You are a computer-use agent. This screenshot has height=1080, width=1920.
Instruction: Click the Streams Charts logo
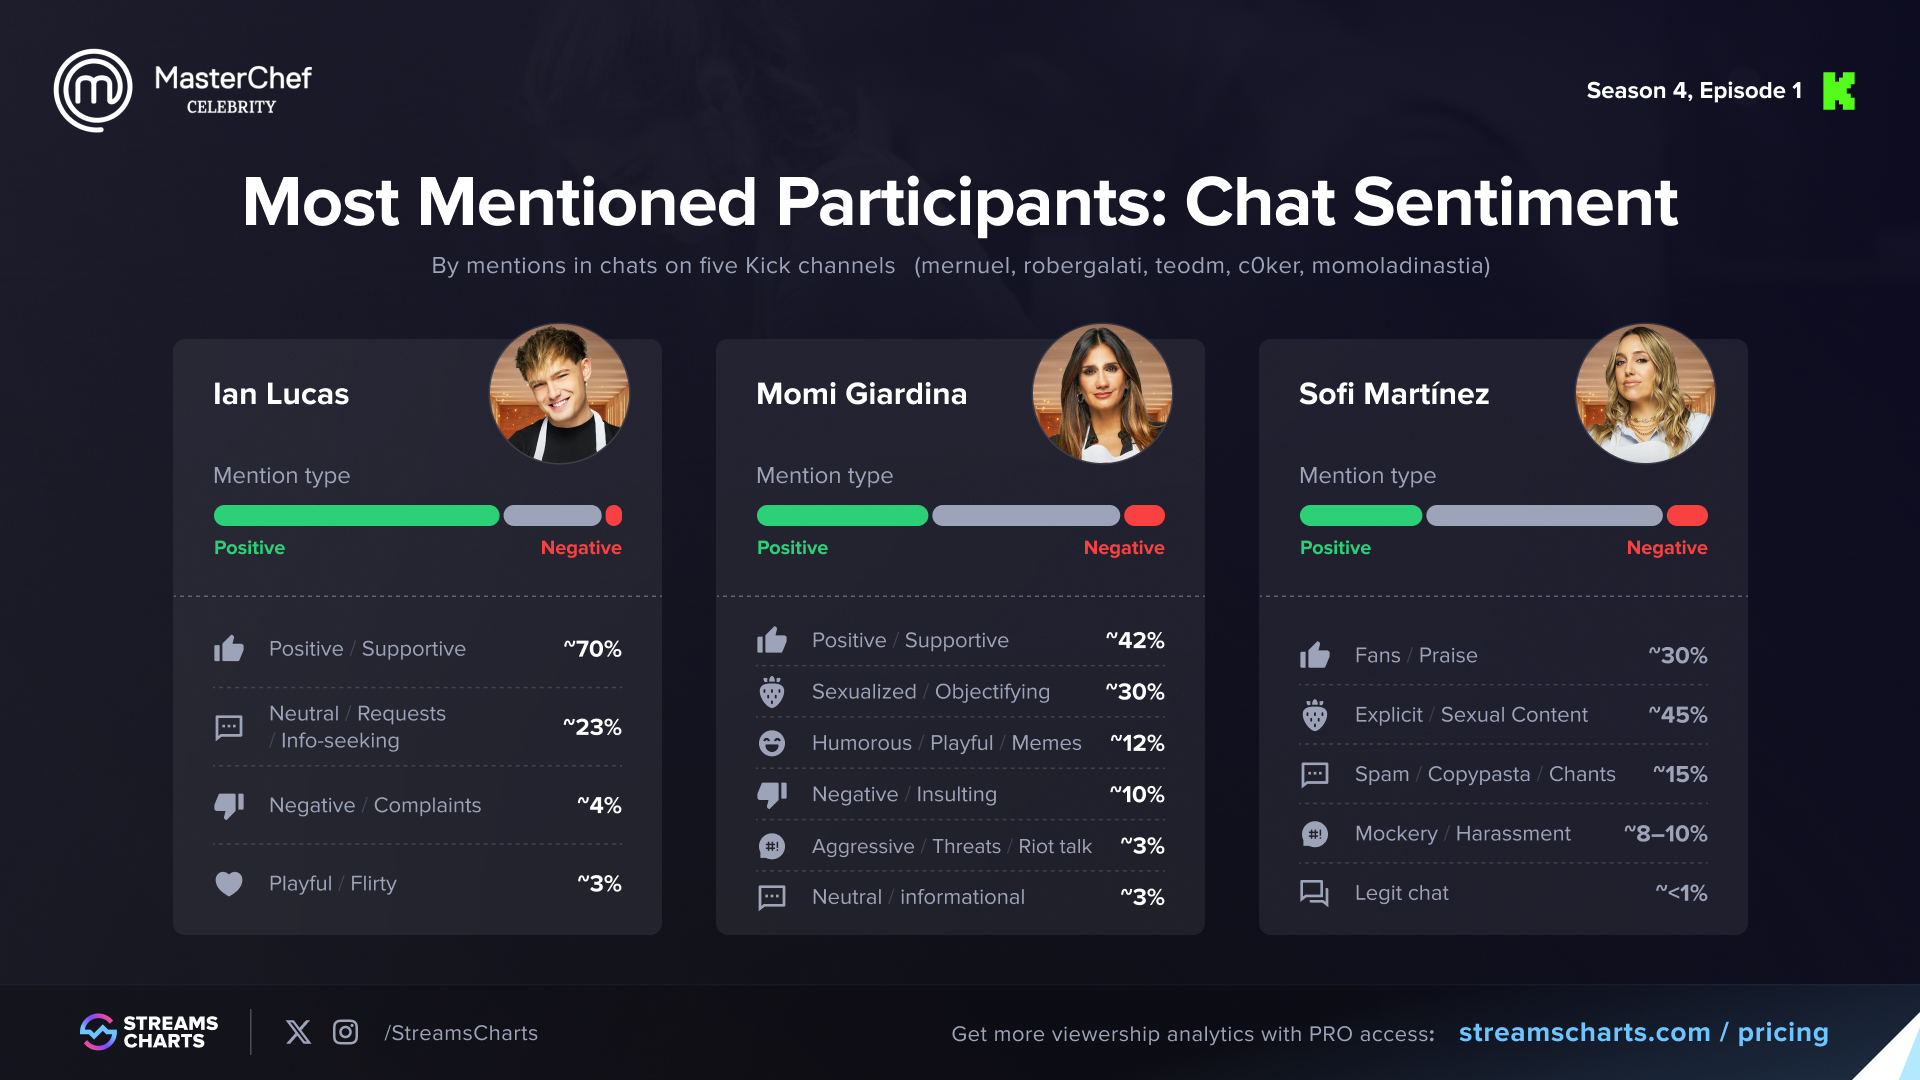[149, 1032]
